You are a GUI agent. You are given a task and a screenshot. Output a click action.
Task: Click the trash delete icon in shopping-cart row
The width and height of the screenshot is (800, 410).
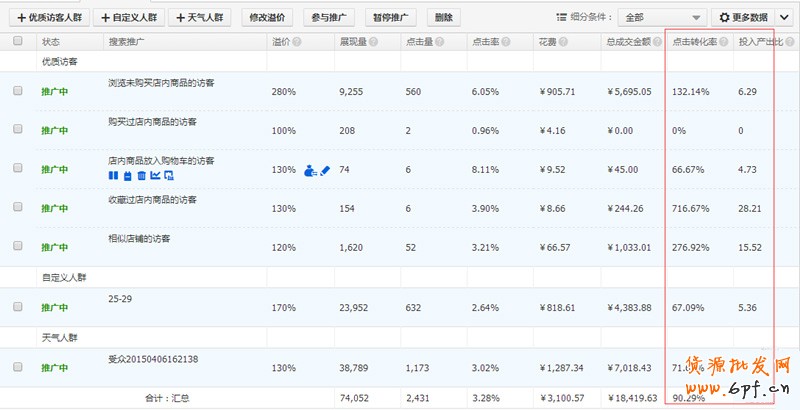(141, 176)
